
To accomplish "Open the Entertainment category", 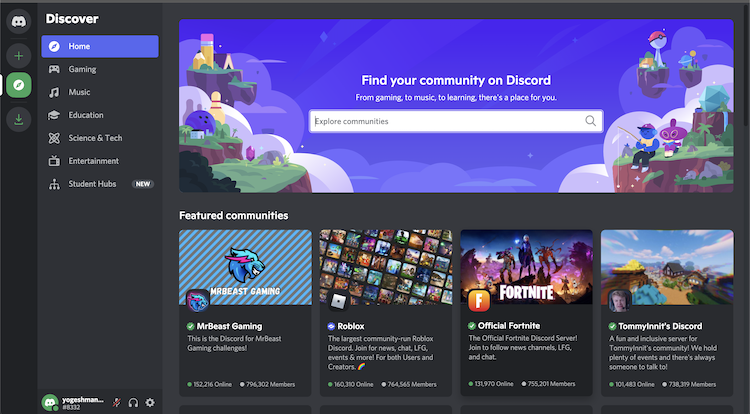I will tap(100, 161).
